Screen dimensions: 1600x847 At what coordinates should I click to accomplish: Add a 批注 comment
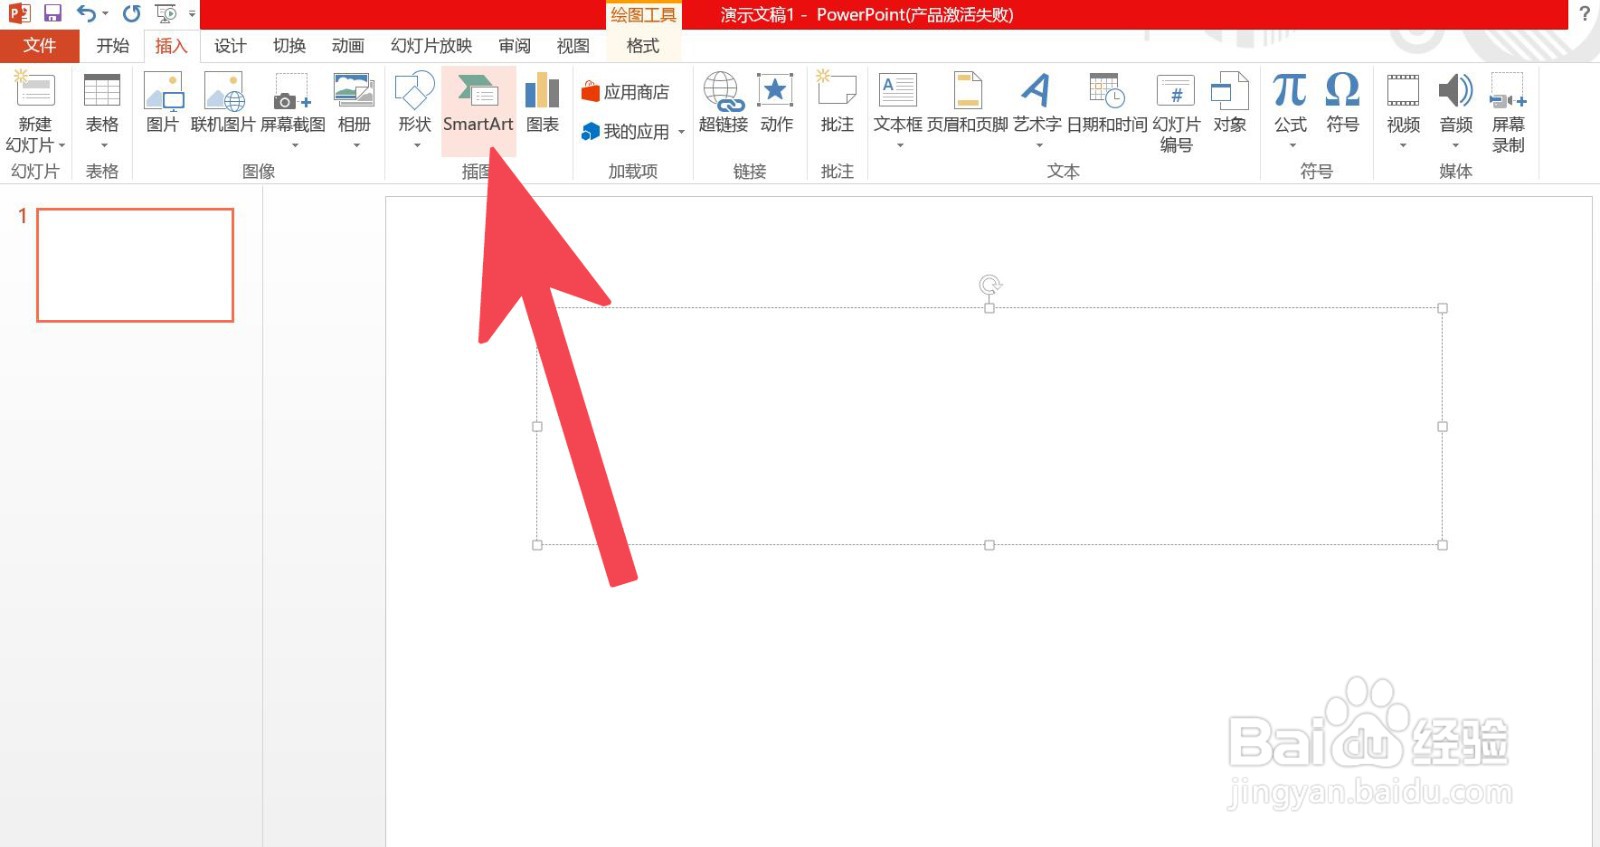tap(837, 103)
